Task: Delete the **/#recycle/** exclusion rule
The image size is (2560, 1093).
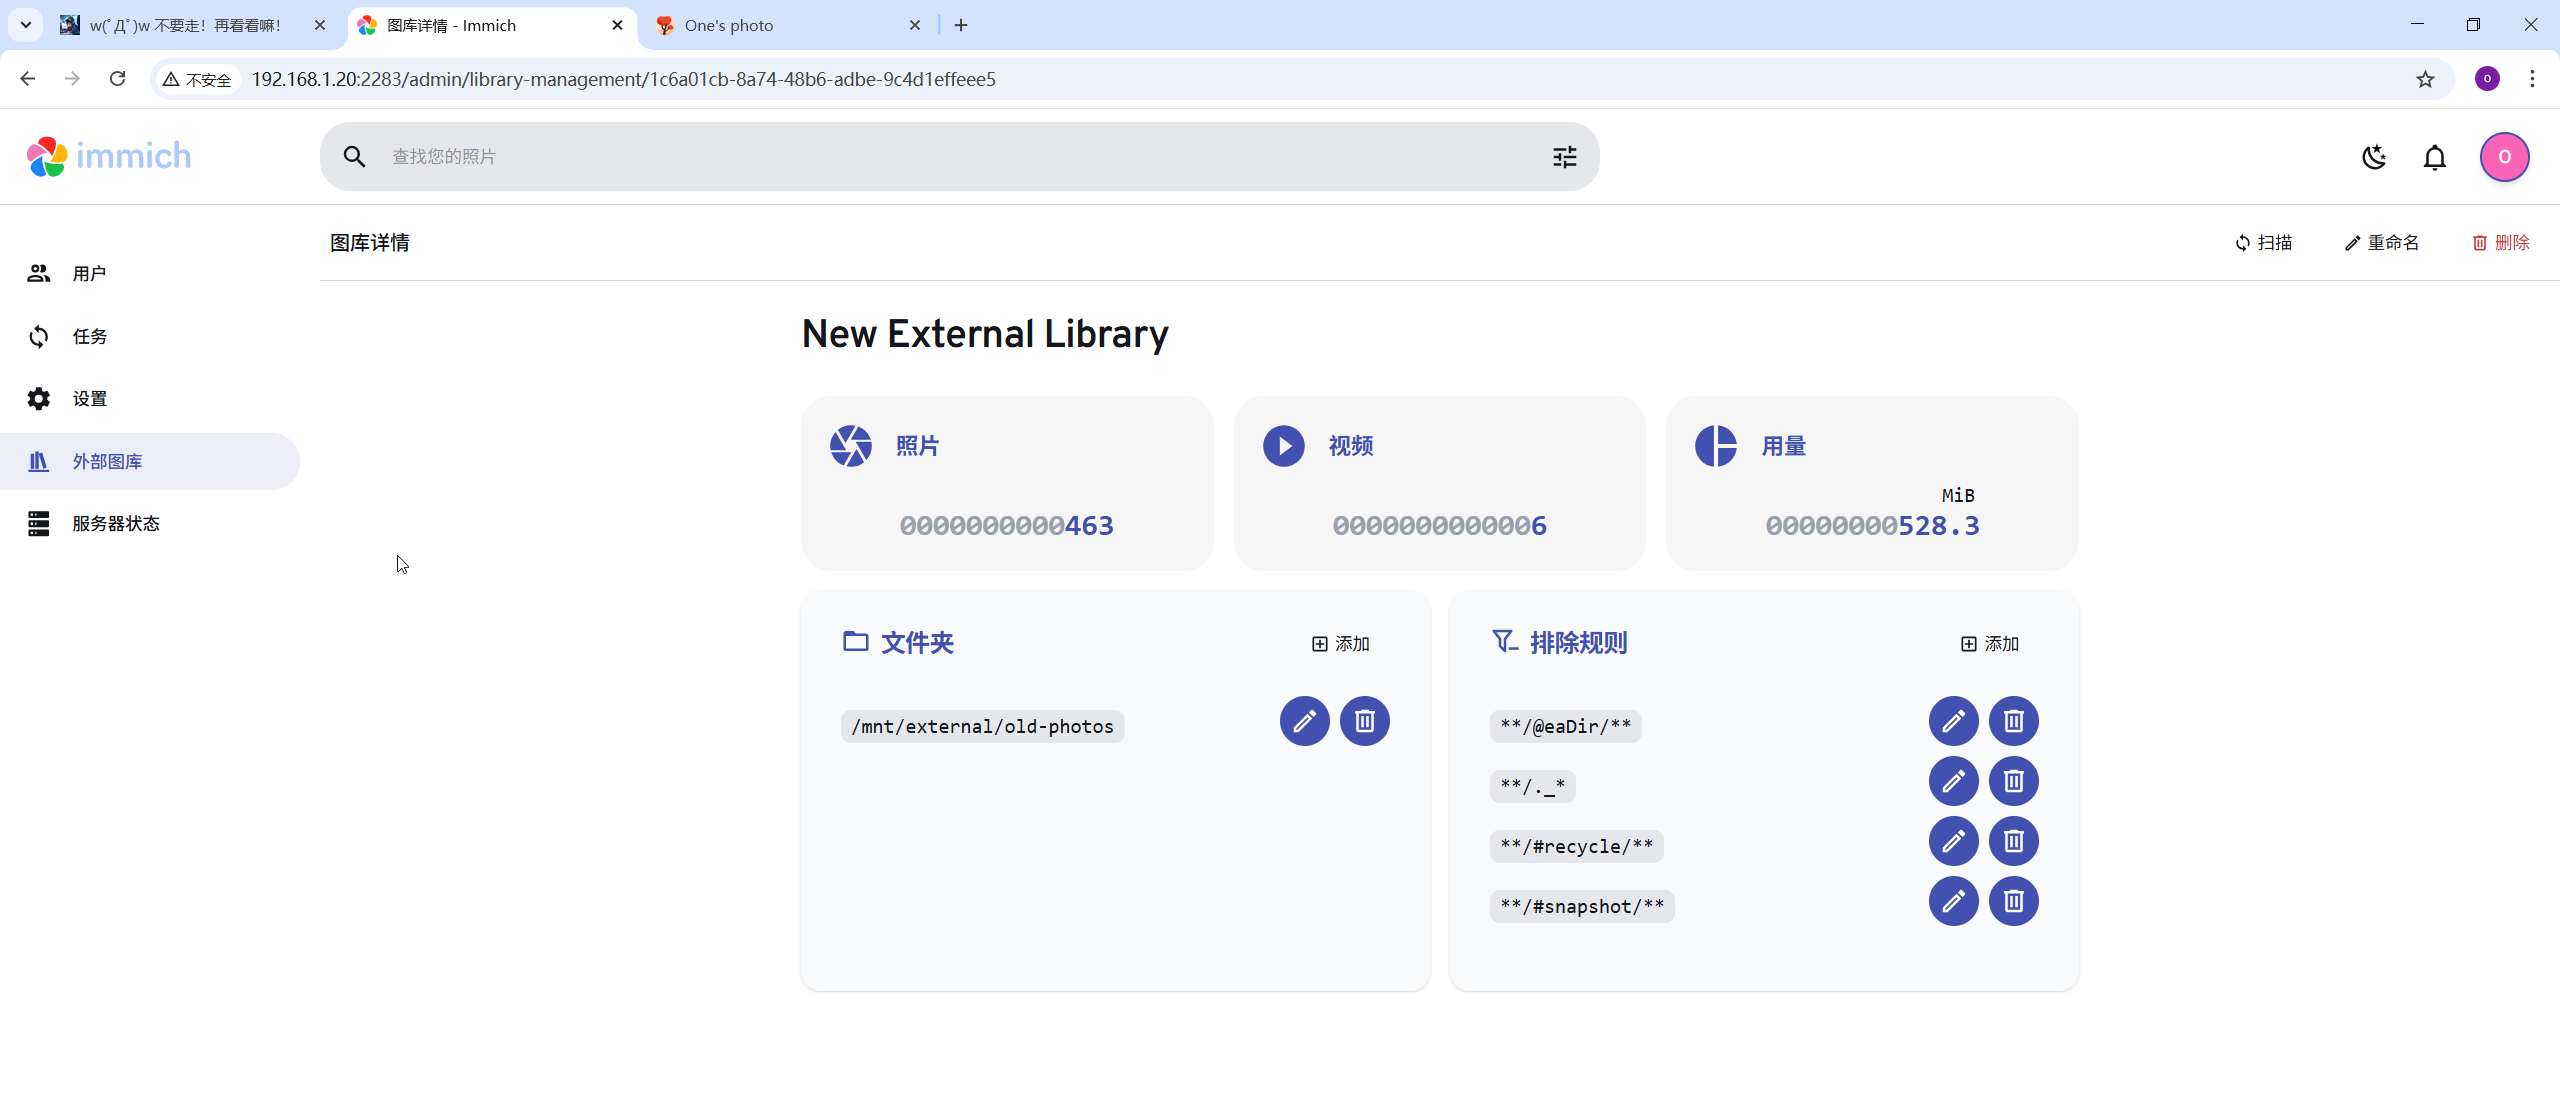Action: pyautogui.click(x=2013, y=841)
